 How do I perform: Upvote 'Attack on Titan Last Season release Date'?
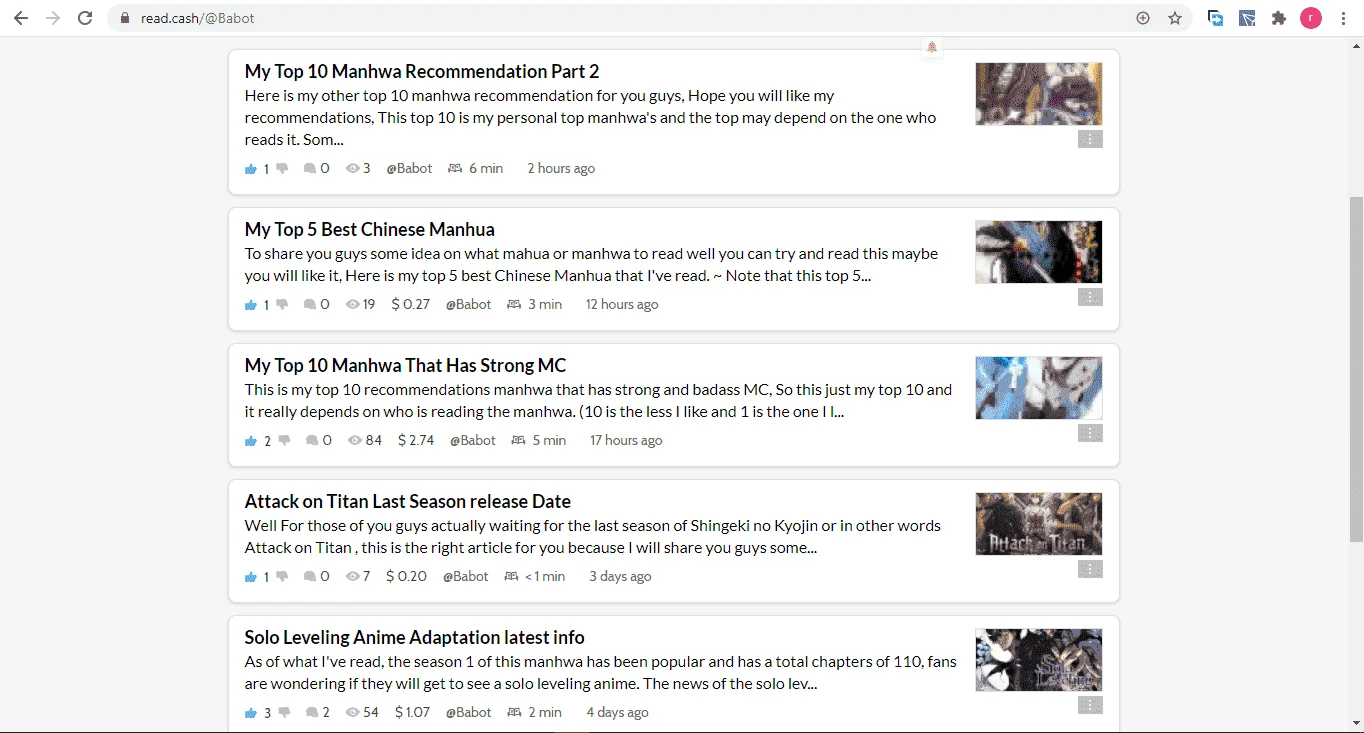[251, 577]
